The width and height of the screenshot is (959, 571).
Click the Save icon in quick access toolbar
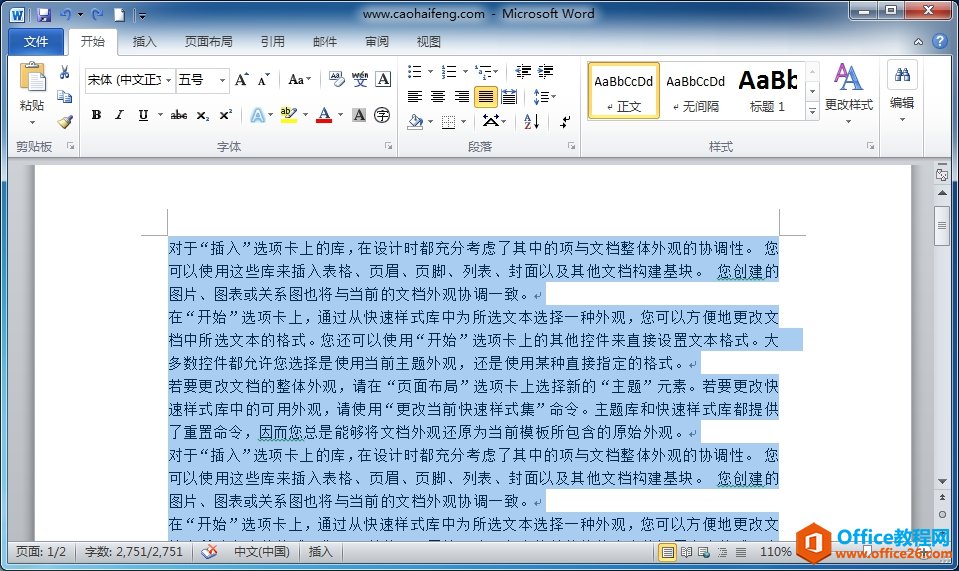pos(43,14)
